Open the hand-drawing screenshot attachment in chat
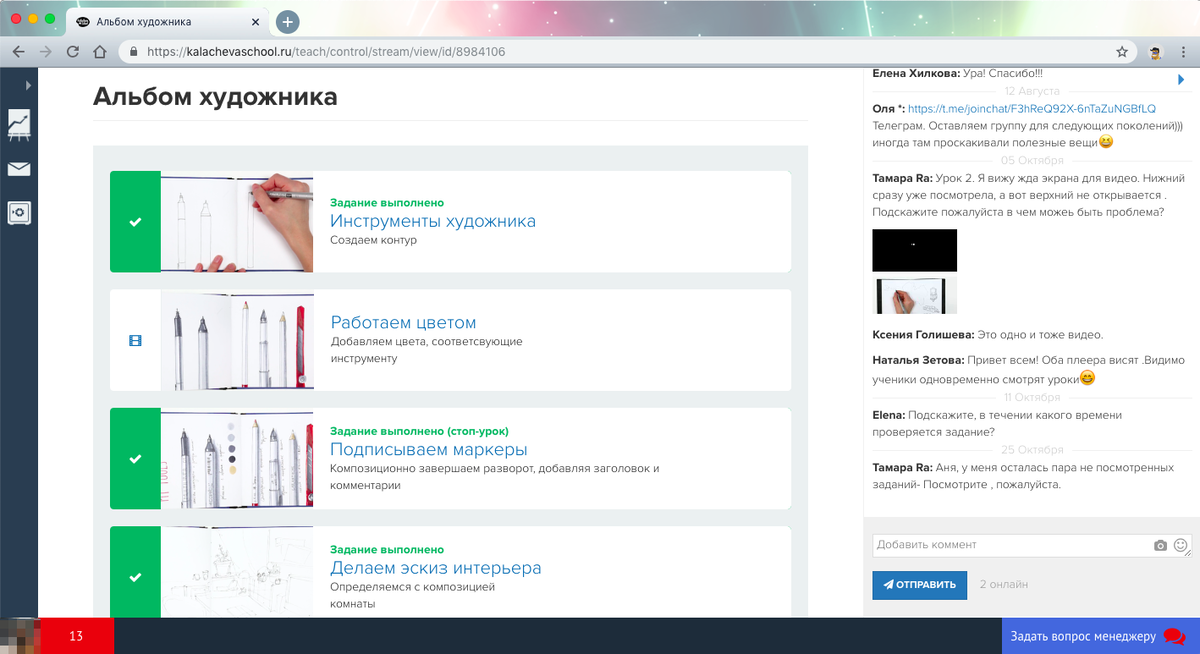Viewport: 1200px width, 654px height. 914,296
